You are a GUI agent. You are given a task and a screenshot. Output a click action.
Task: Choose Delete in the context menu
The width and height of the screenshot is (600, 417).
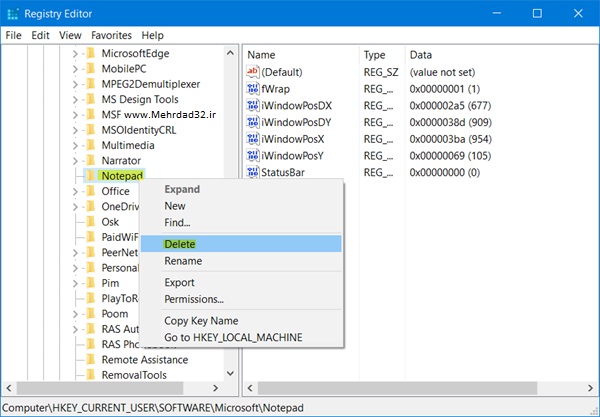click(241, 244)
